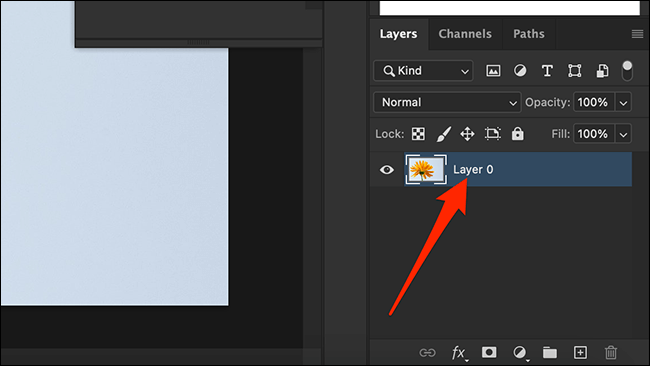Create a new group folder icon

coord(550,353)
